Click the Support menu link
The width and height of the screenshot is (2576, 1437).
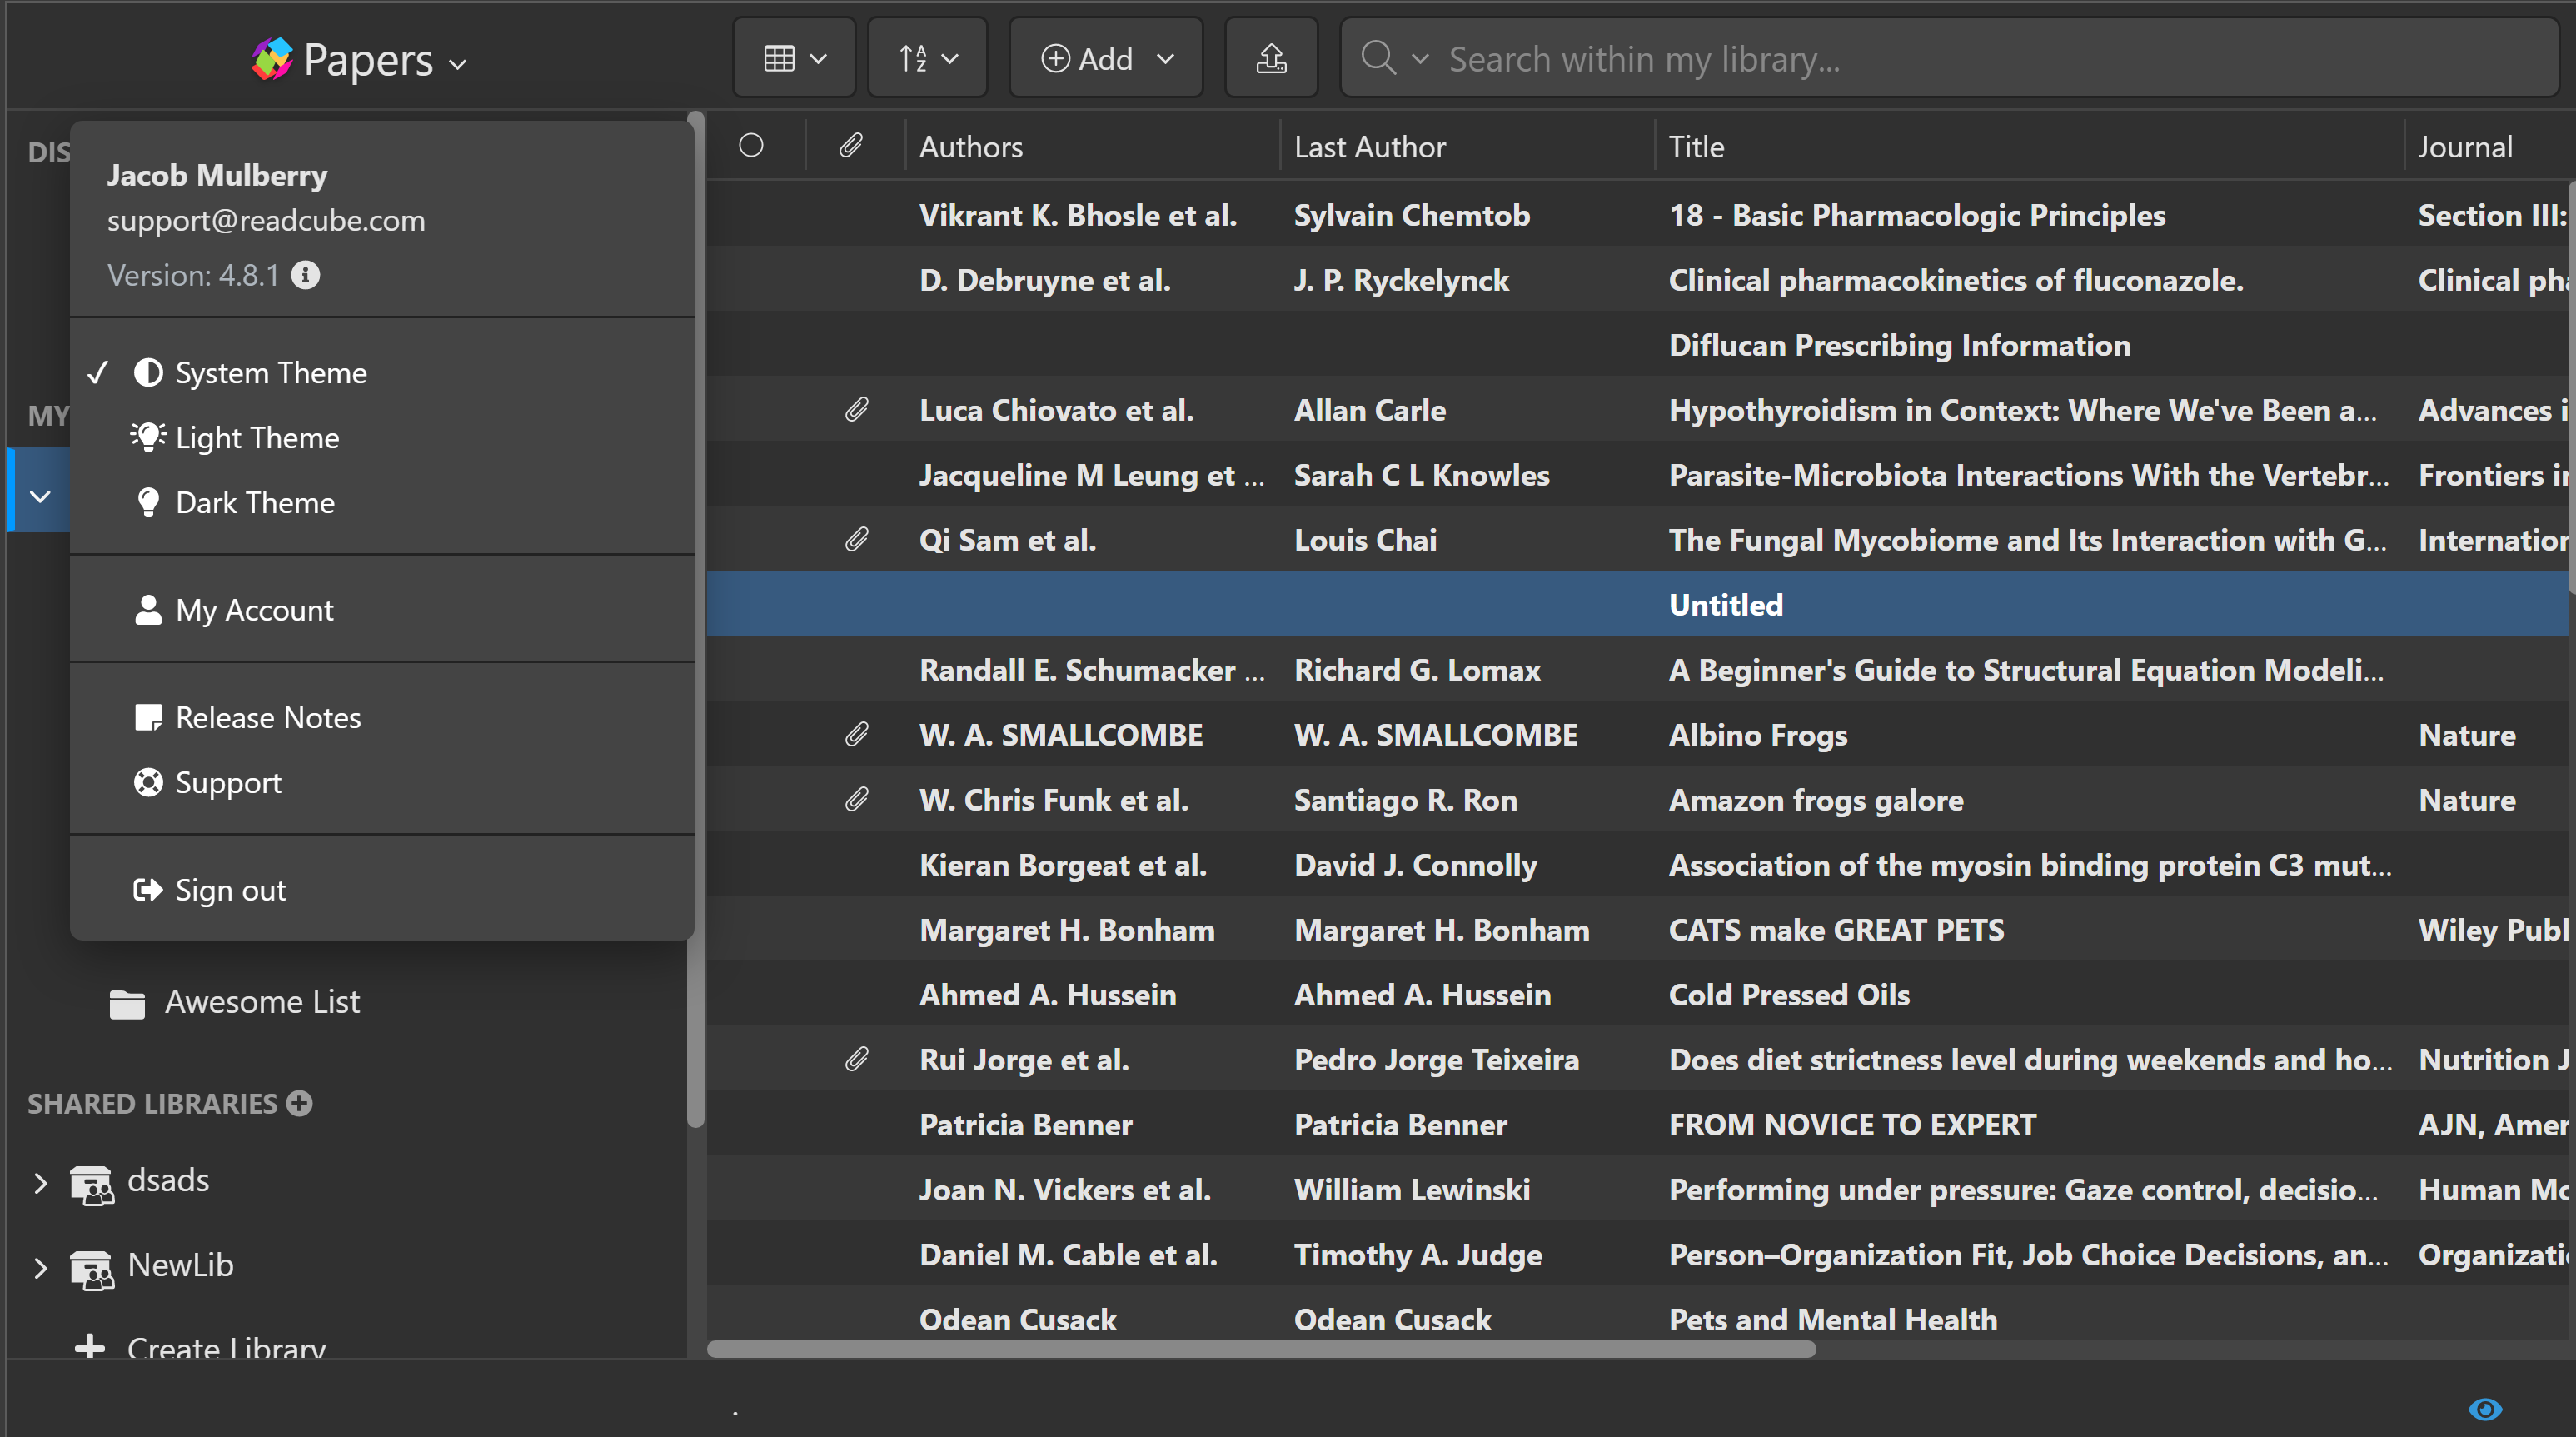(228, 783)
